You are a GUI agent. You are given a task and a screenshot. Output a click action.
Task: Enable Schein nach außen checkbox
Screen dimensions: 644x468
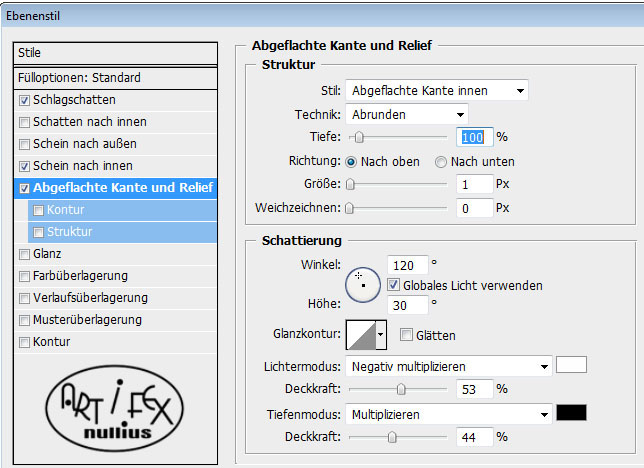click(x=24, y=144)
